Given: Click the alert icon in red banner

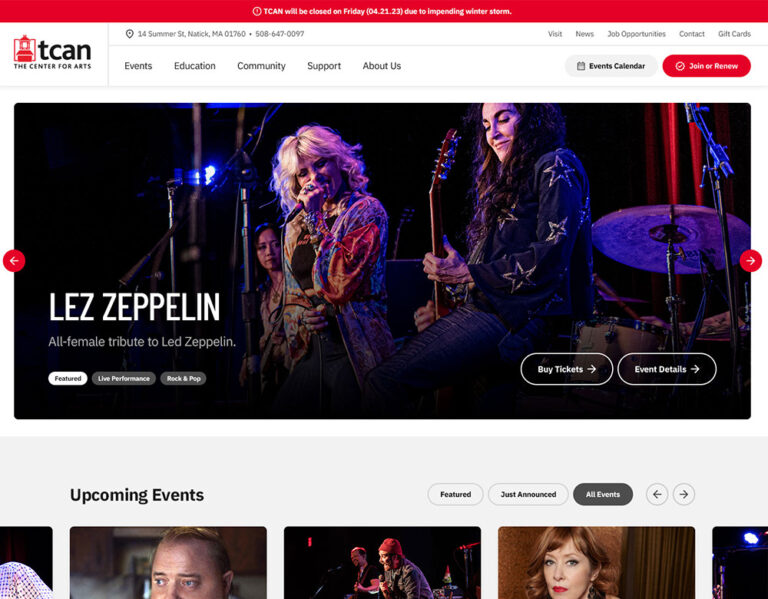Looking at the screenshot, I should coord(257,11).
